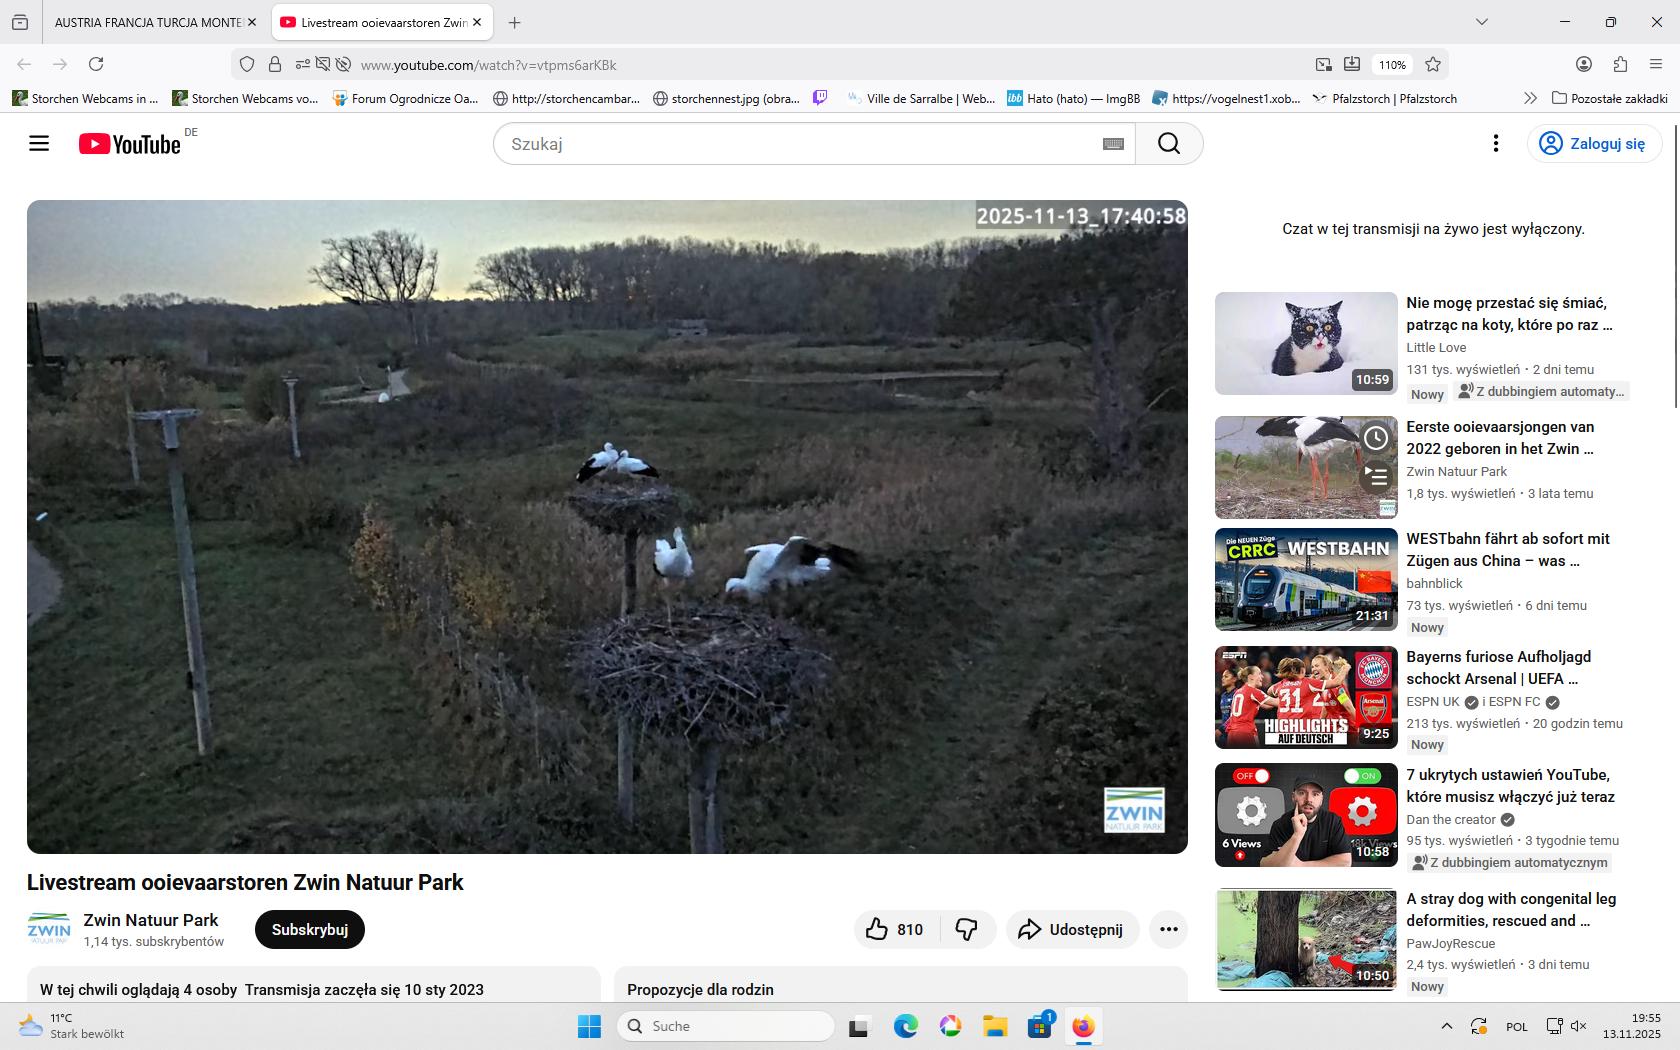
Task: Open stray dog video thumbnail
Action: 1306,940
